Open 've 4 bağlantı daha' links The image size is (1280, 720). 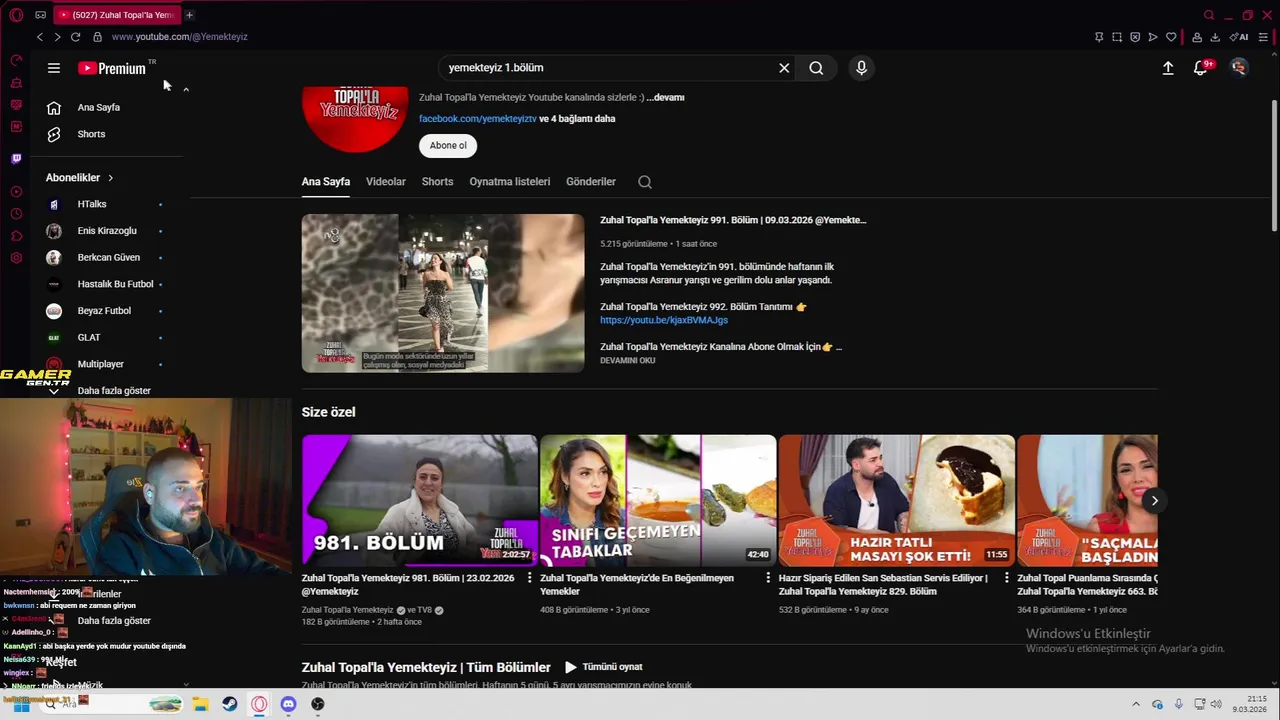(577, 119)
